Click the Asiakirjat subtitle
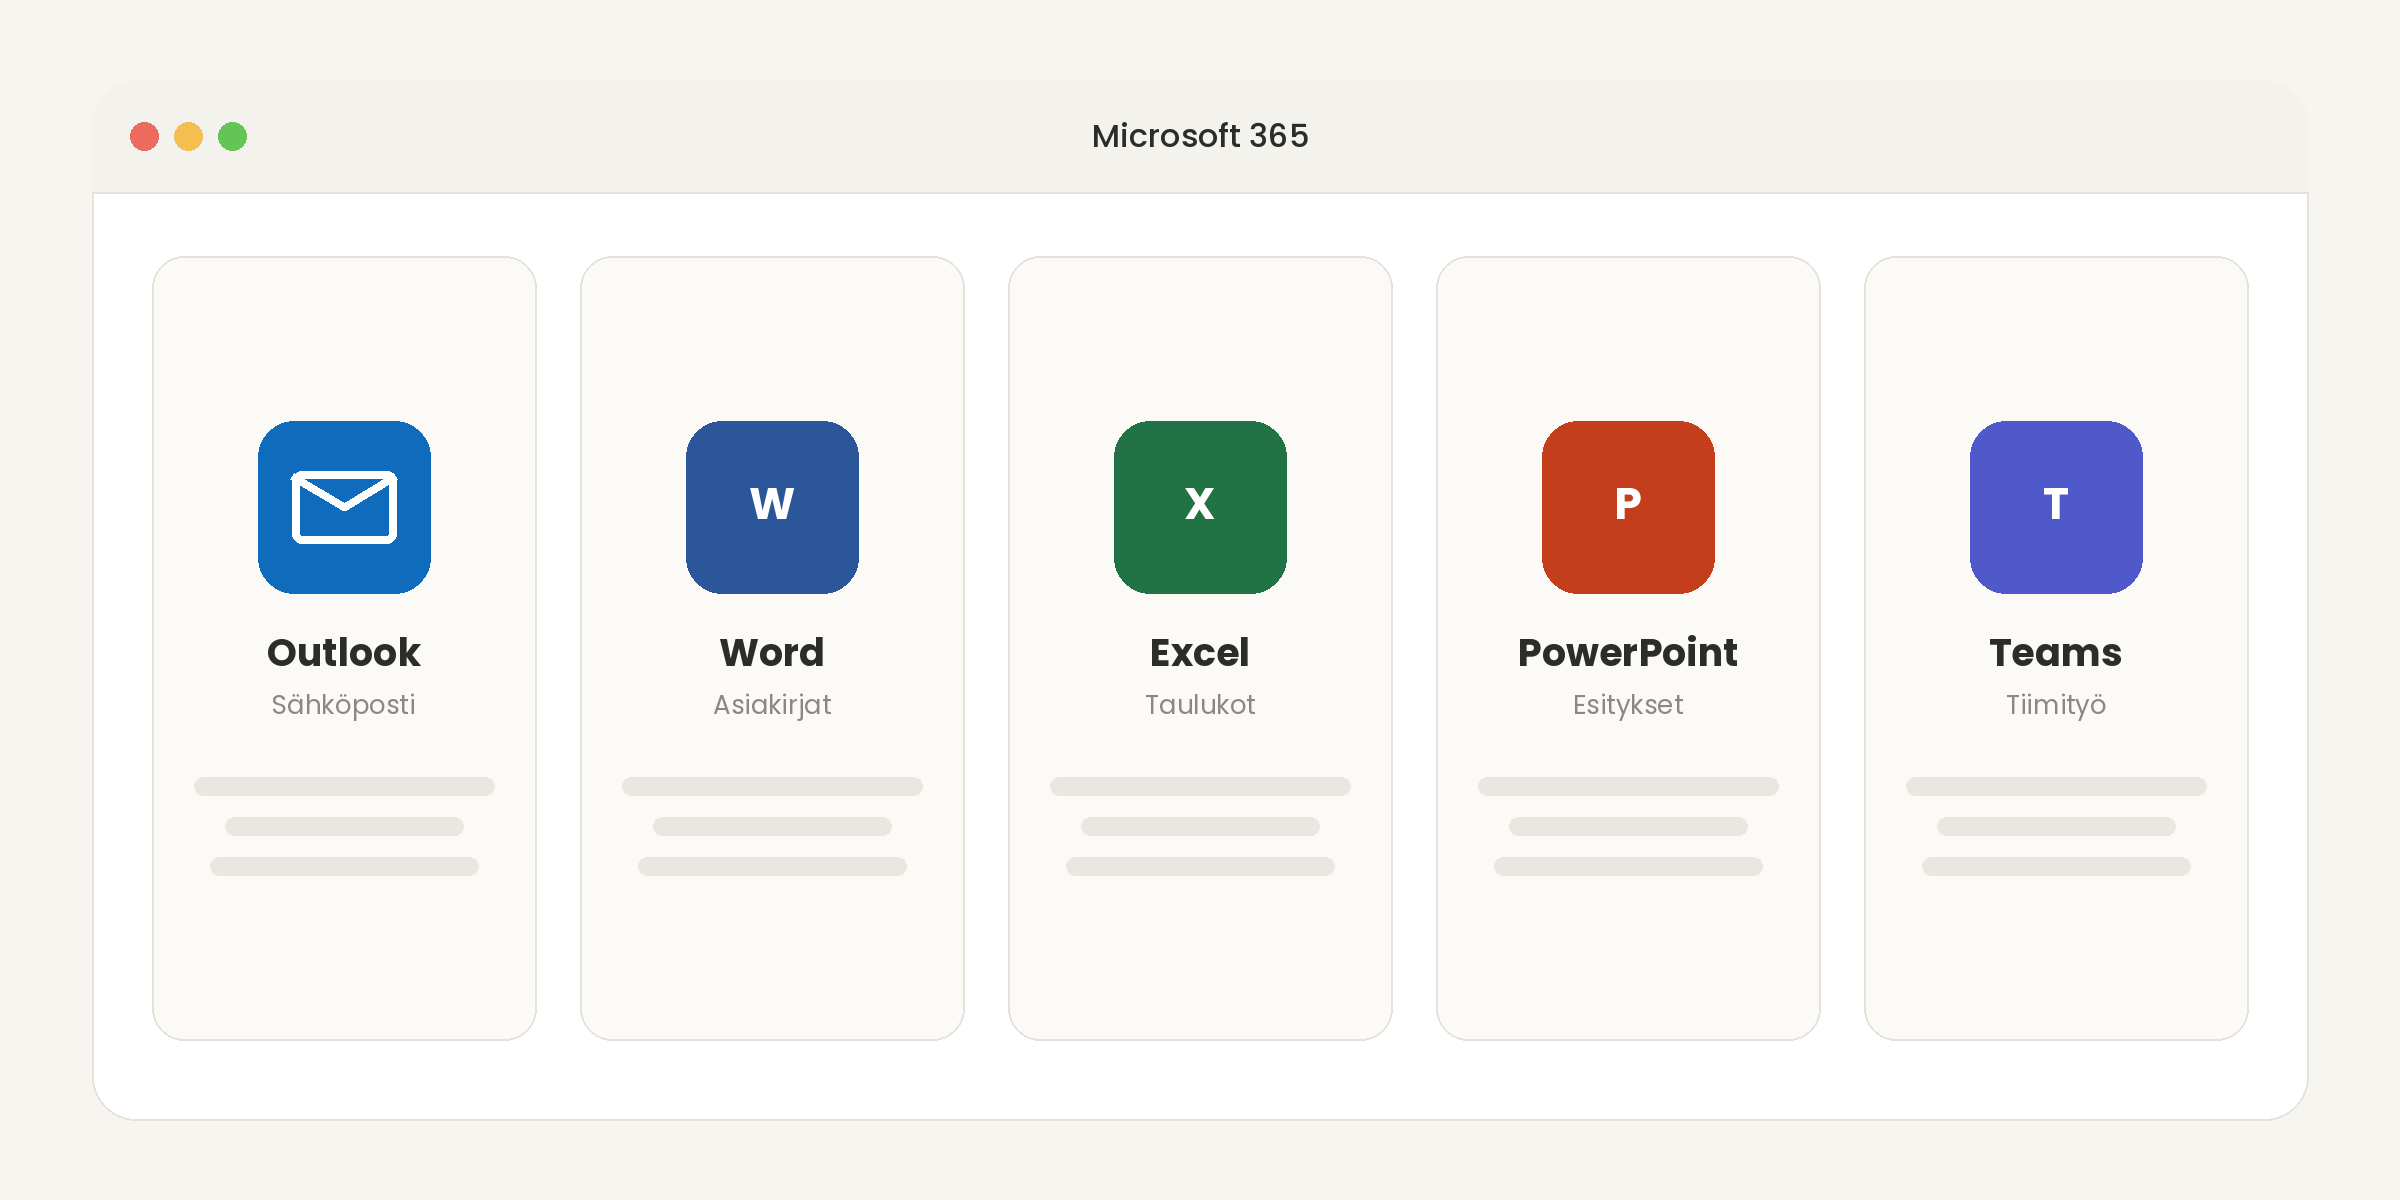Screen dimensions: 2400x1200 click(x=772, y=705)
